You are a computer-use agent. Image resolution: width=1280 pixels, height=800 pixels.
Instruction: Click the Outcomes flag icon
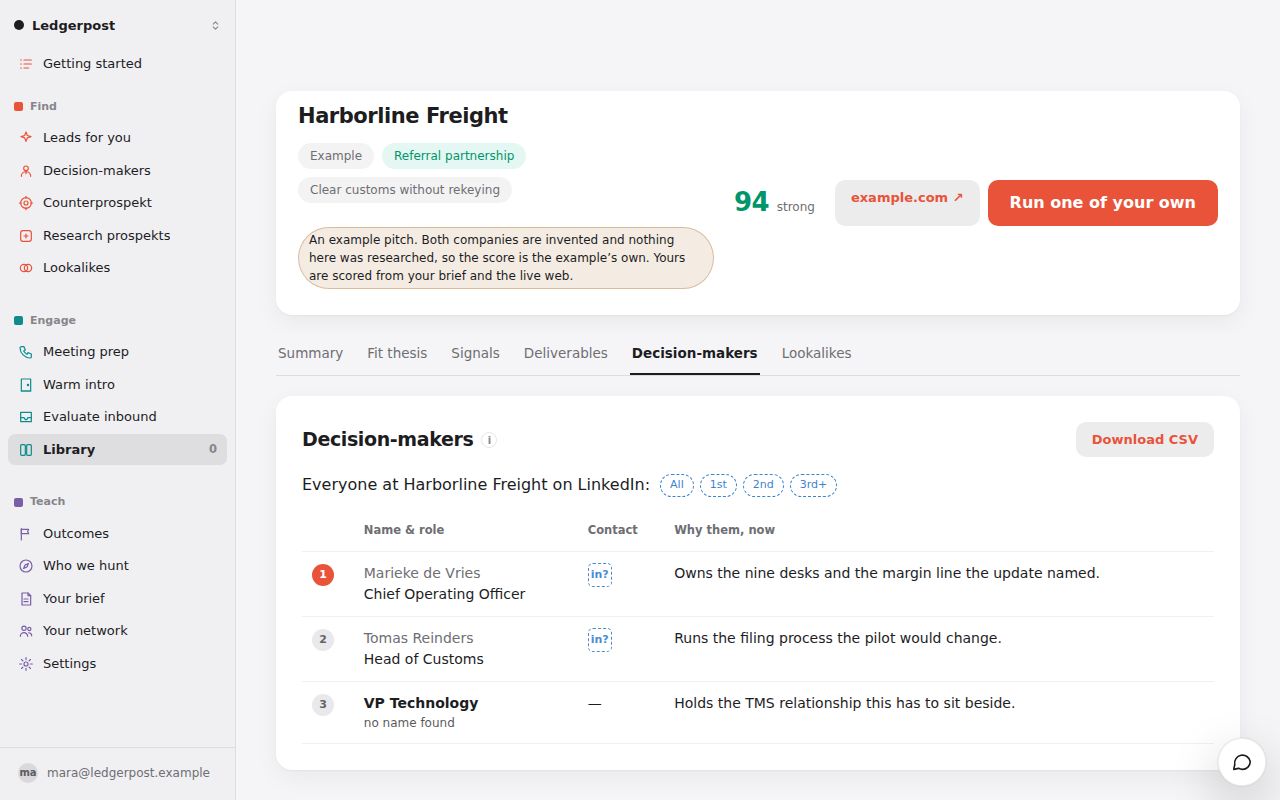26,534
